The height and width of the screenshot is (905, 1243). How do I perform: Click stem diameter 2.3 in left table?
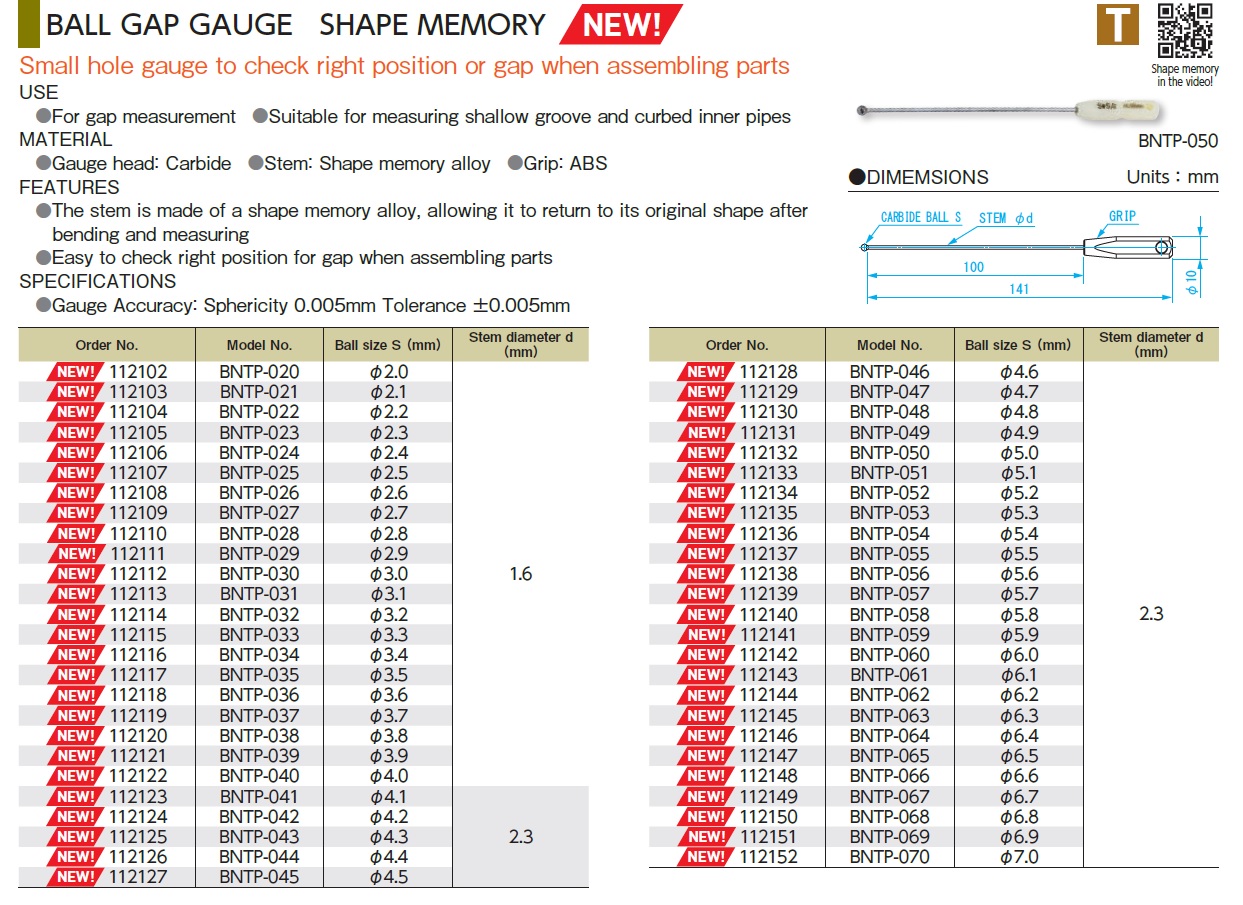[x=521, y=837]
